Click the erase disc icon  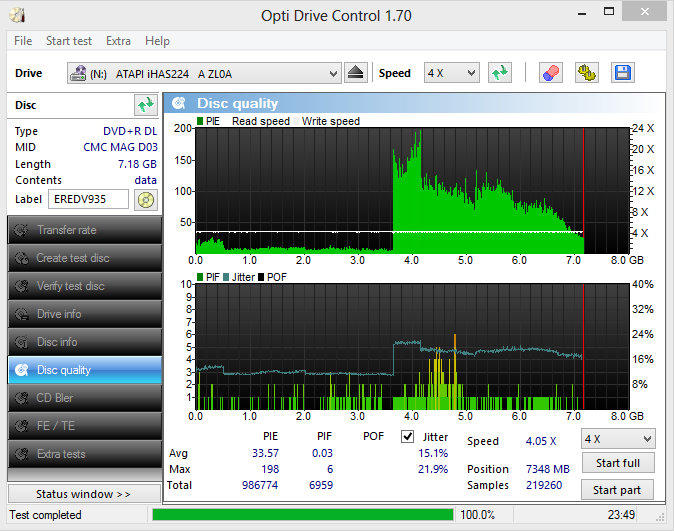pos(551,73)
